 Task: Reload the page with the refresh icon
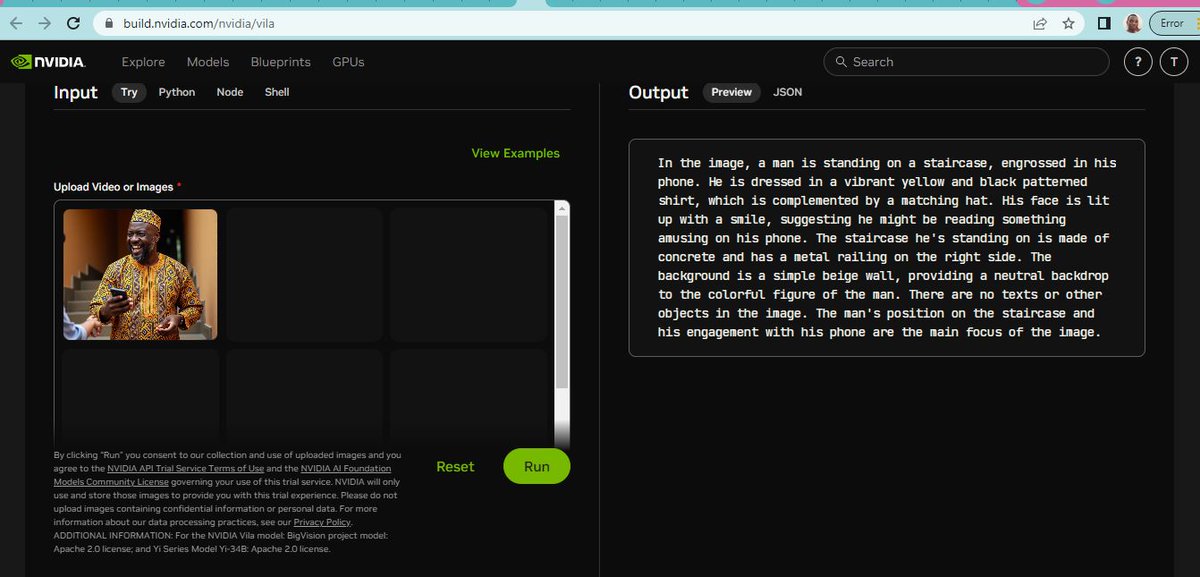coord(73,23)
